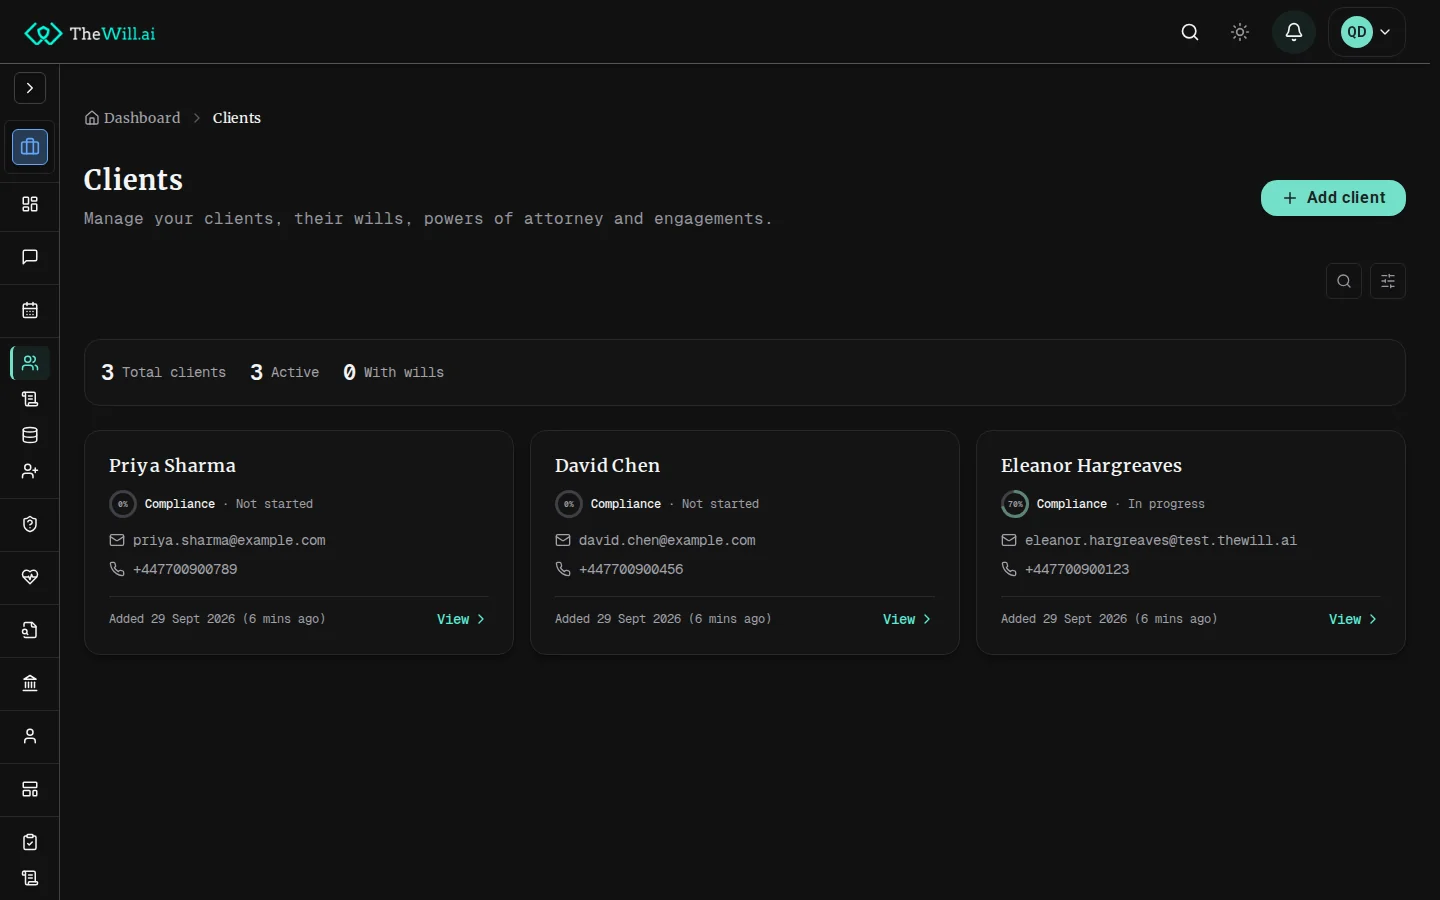Open the client list filter options

[x=1388, y=281]
